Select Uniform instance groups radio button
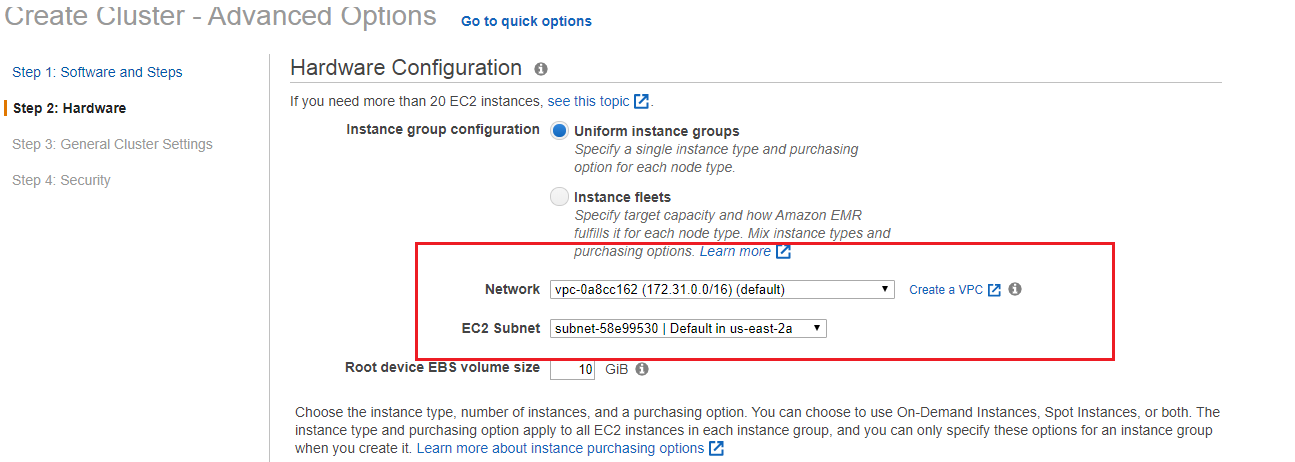Screen dimensions: 1295x462 pyautogui.click(x=560, y=131)
